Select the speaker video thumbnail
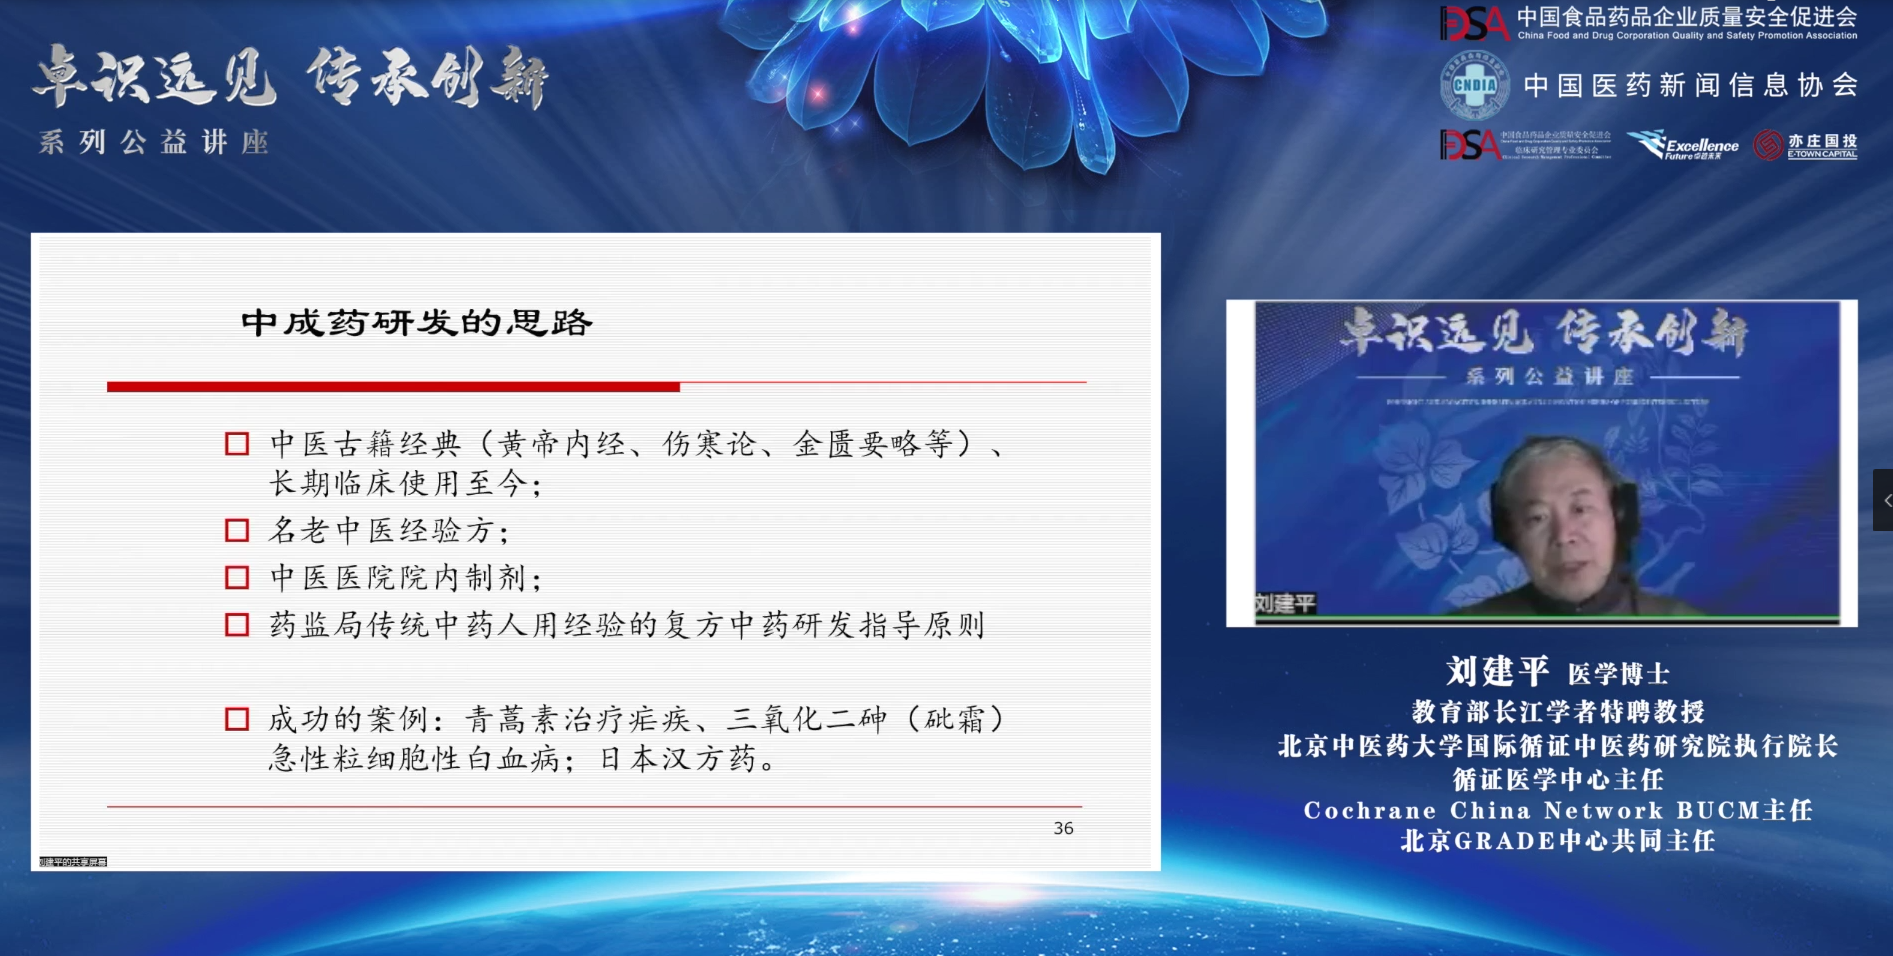 click(x=1541, y=463)
